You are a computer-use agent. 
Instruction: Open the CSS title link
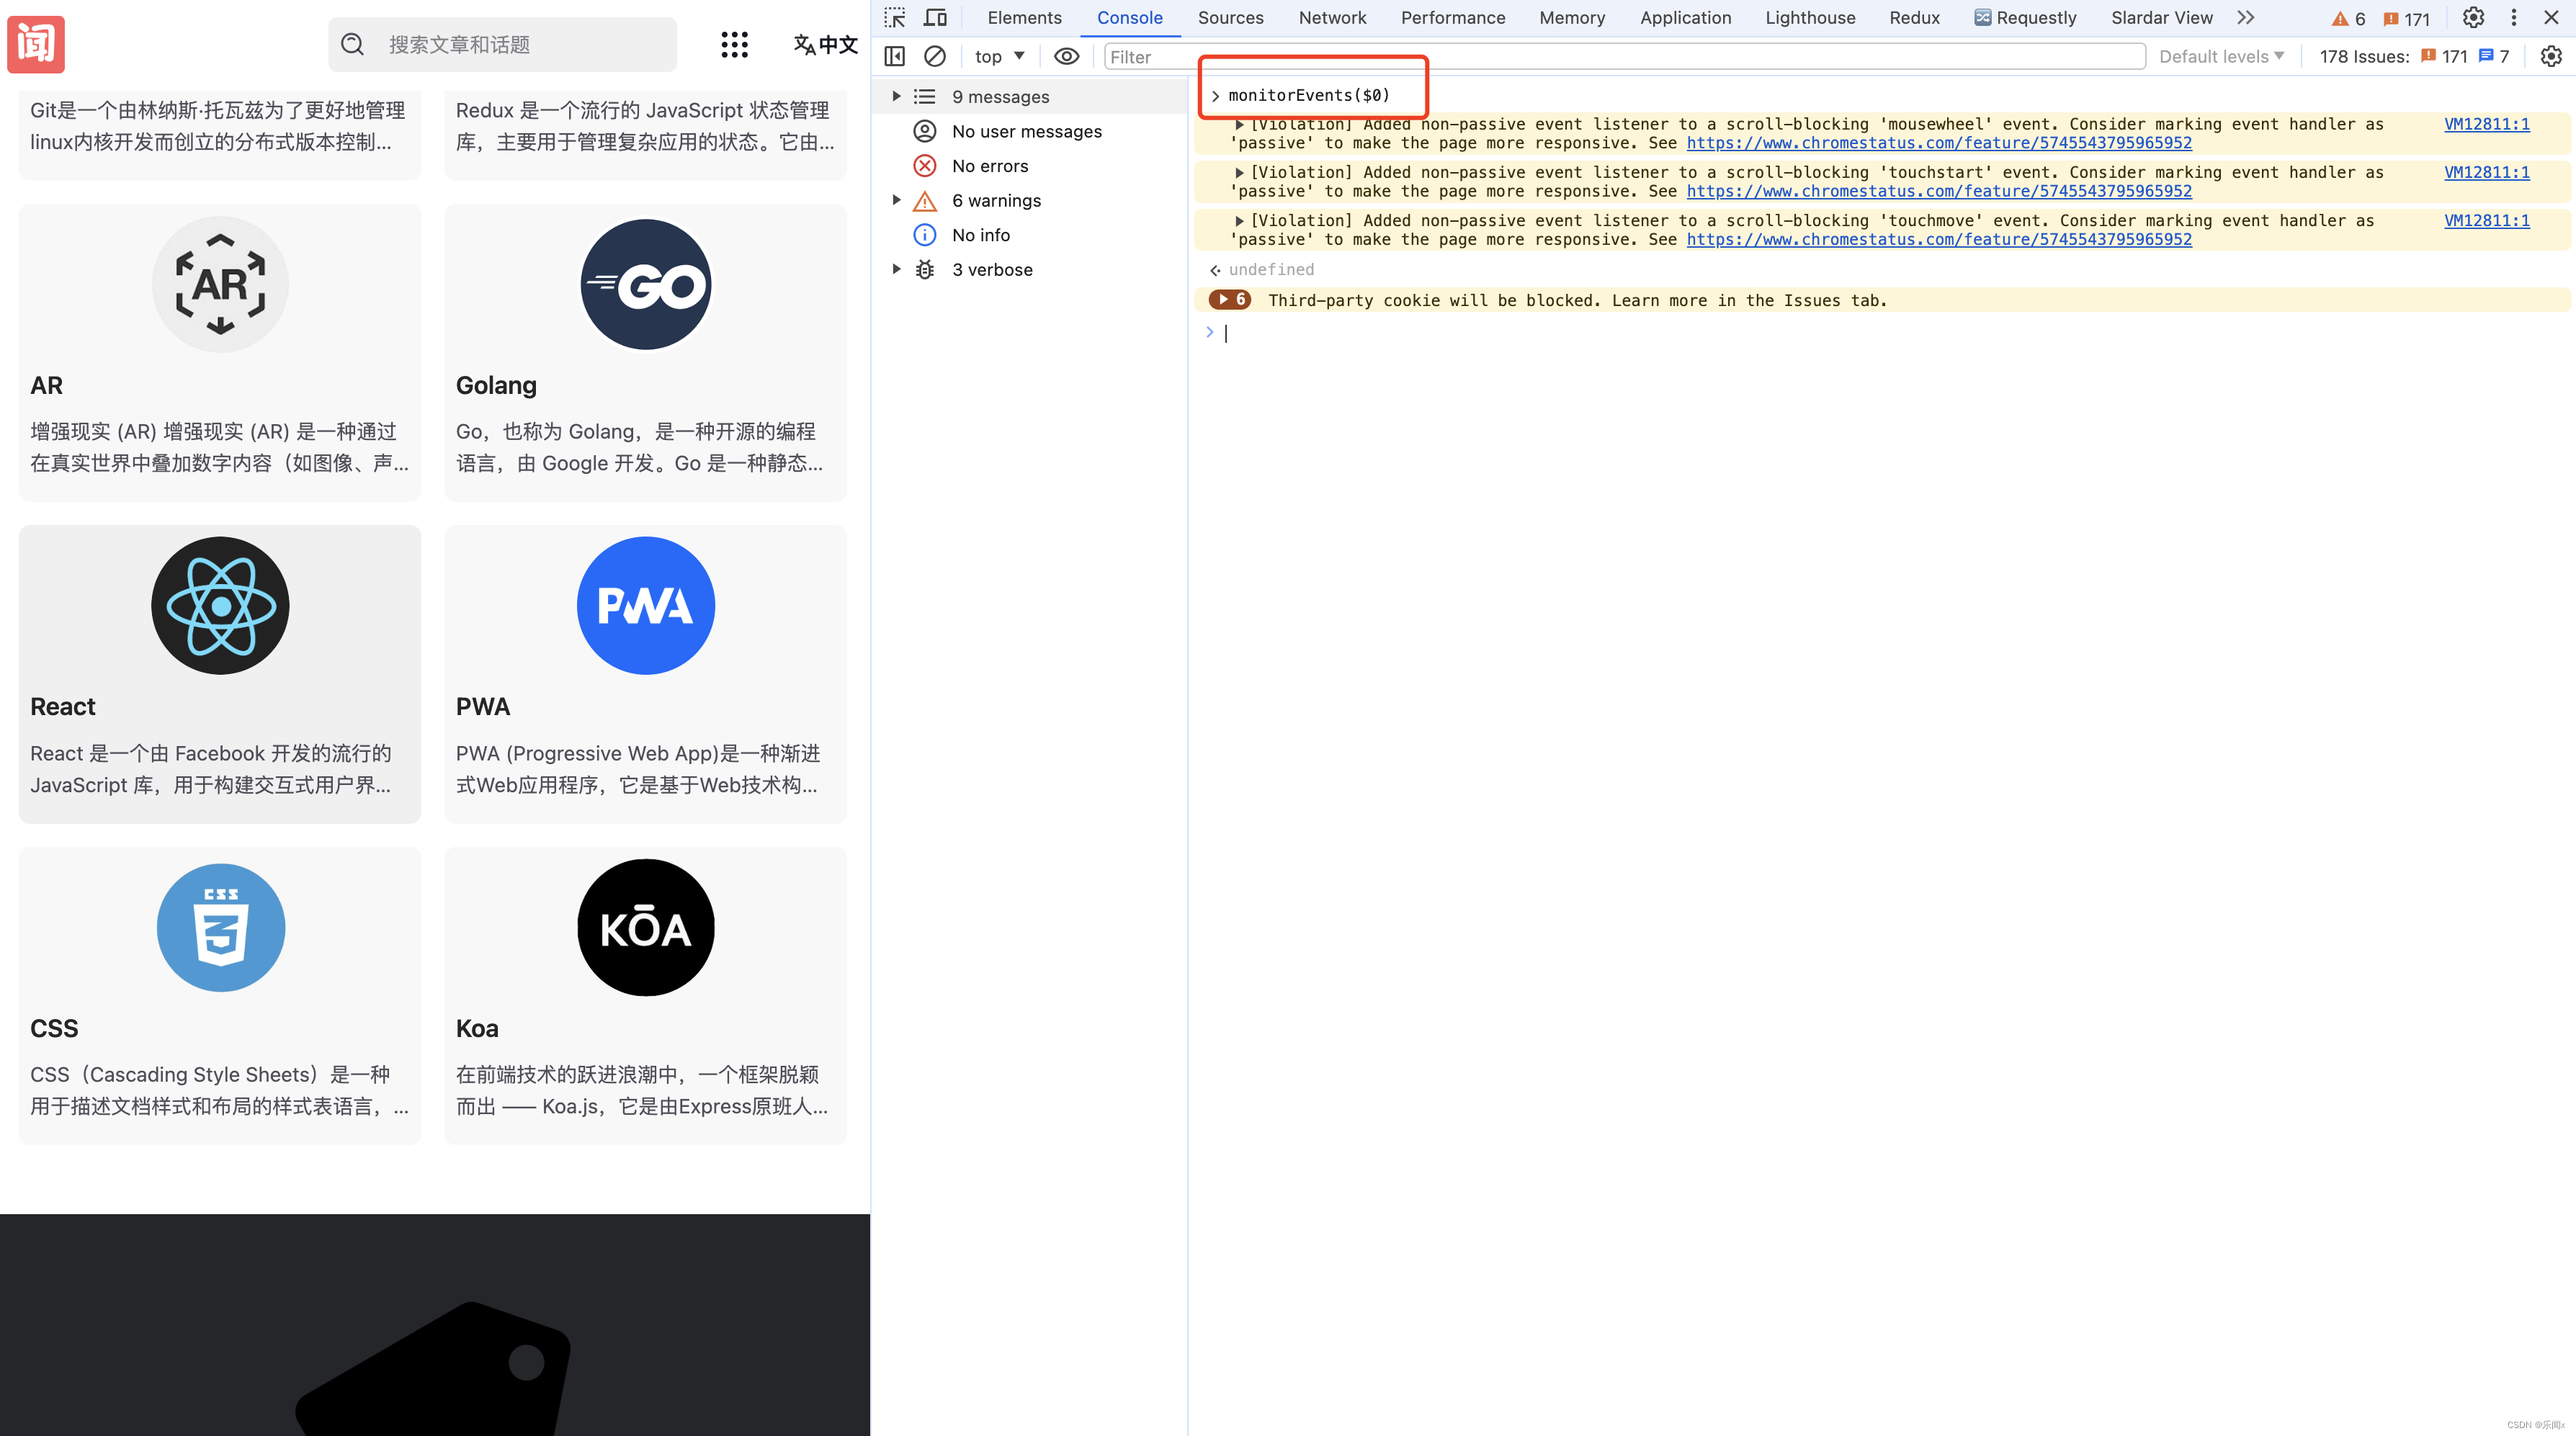tap(54, 1029)
